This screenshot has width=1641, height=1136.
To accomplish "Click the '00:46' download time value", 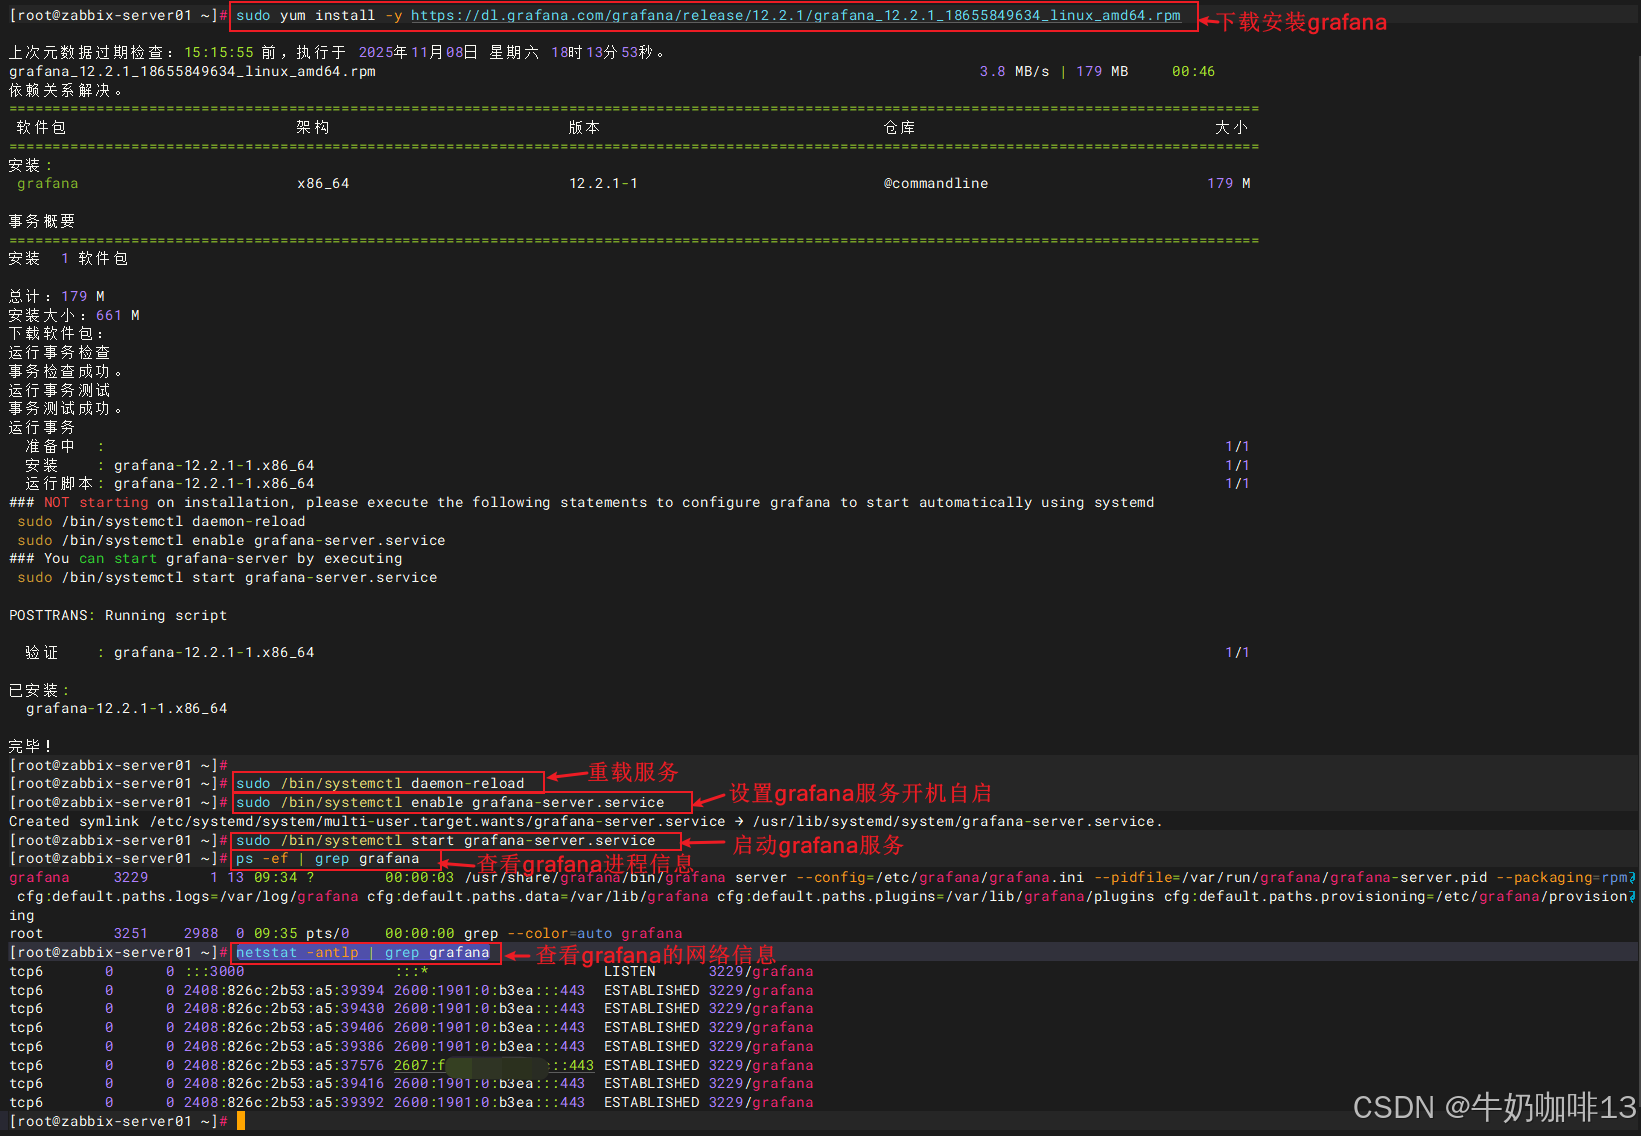I will click(x=1193, y=71).
